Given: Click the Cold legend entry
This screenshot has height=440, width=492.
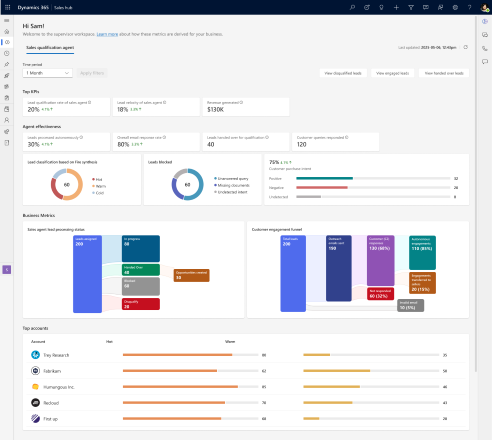Looking at the screenshot, I should coord(98,193).
